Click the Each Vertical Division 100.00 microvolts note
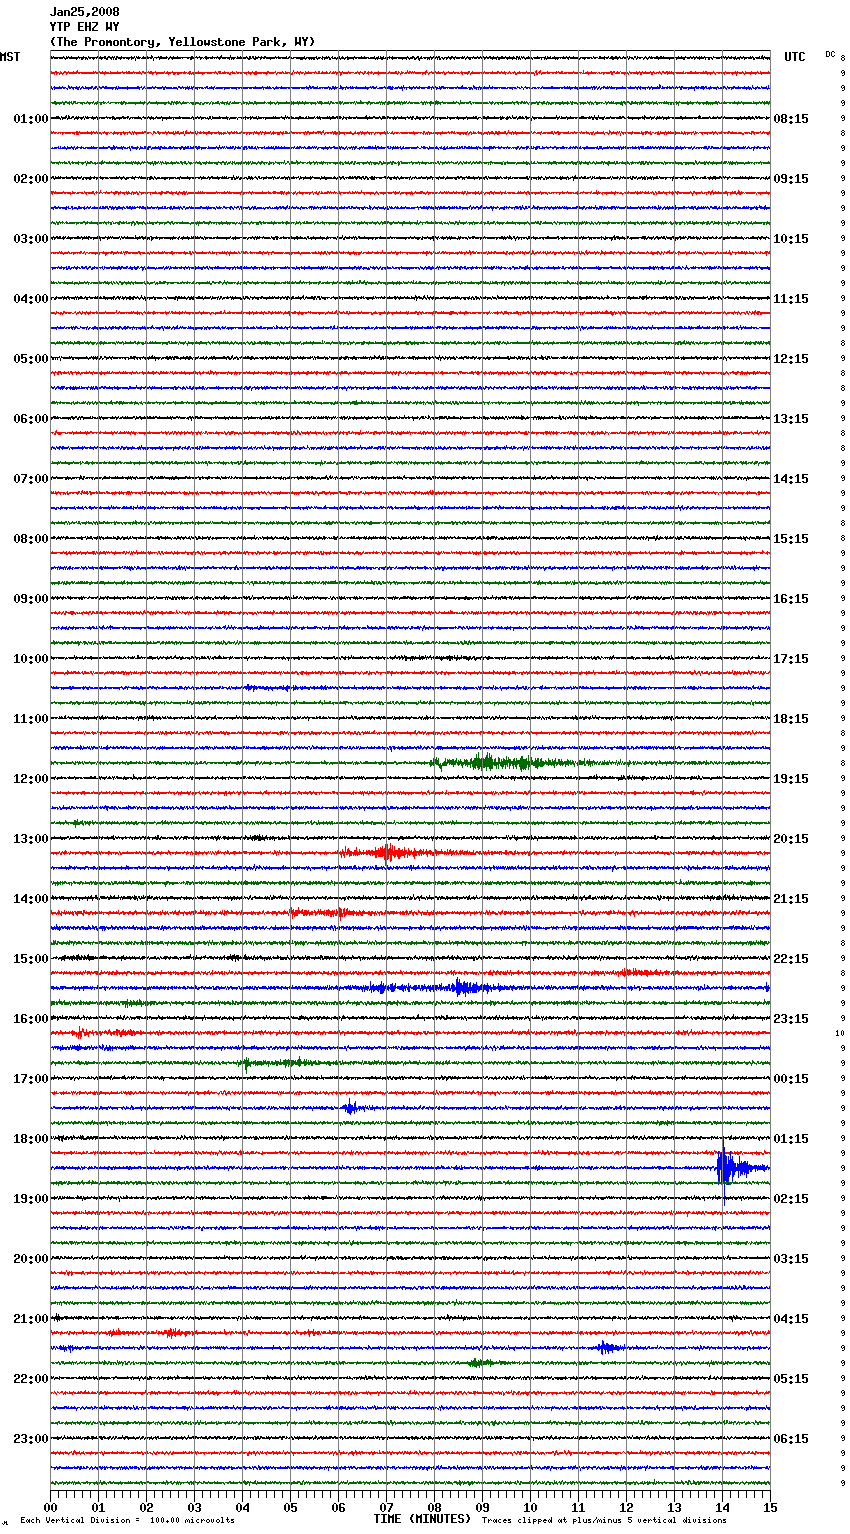The image size is (850, 1534). [127, 1521]
